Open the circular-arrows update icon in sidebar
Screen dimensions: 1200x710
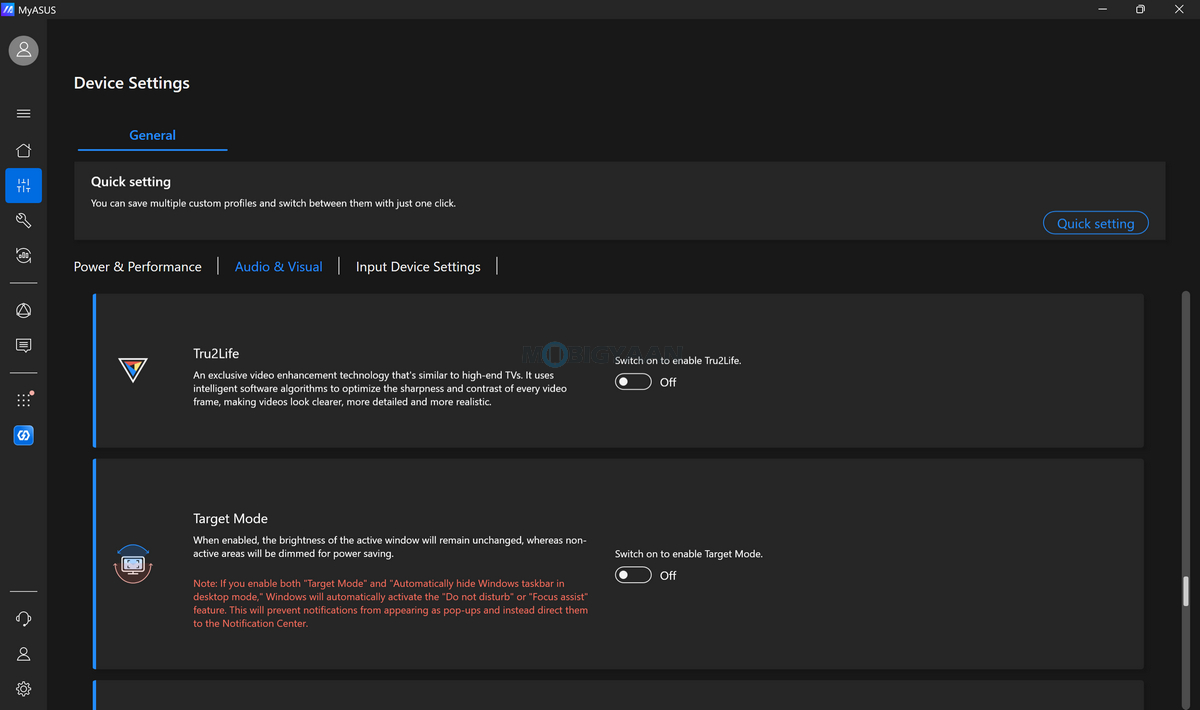pos(24,256)
